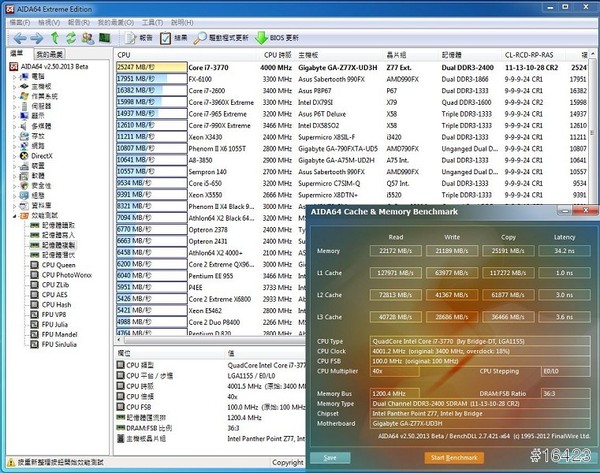Expand the DirectX tree node
This screenshot has width=600, height=473.
(12, 156)
